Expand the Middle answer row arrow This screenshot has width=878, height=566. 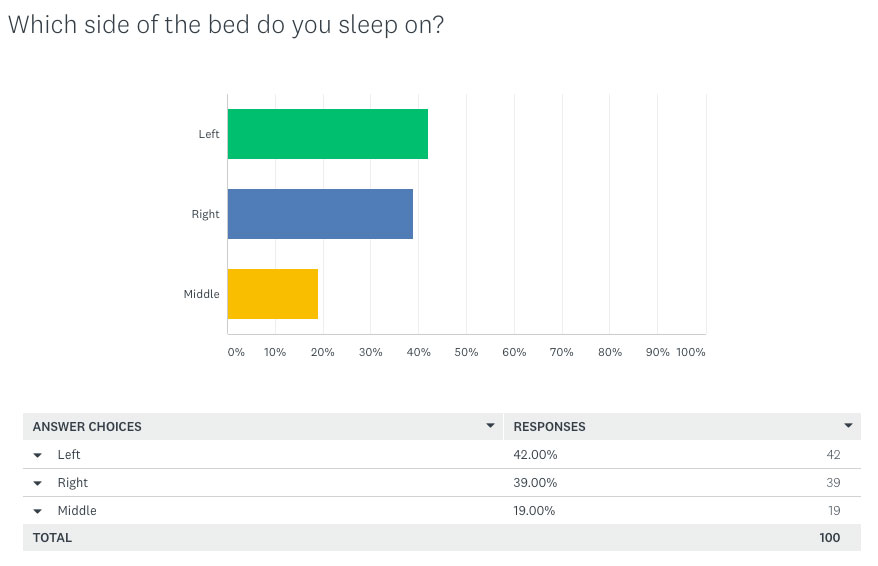38,511
